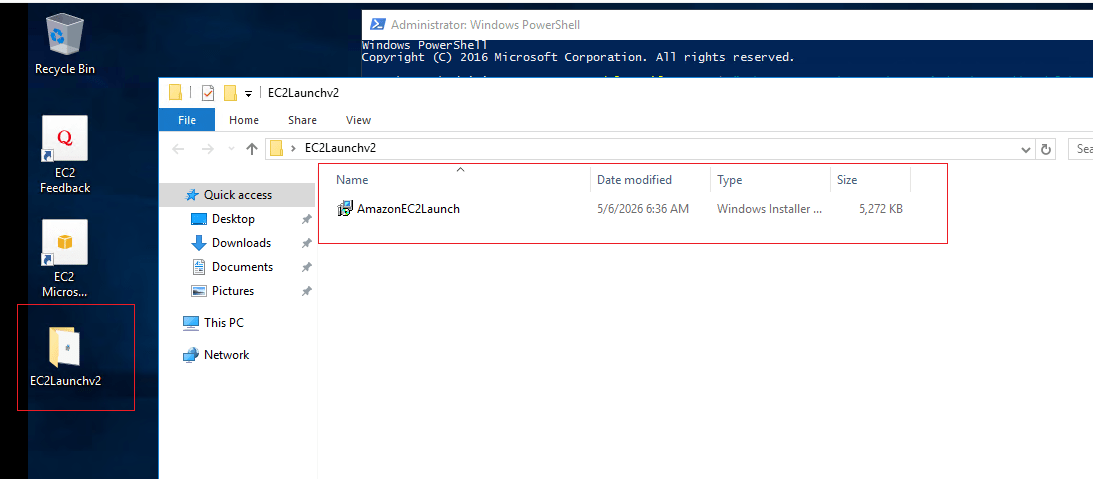The width and height of the screenshot is (1093, 479).
Task: Click the address bar folder icon
Action: (x=277, y=148)
